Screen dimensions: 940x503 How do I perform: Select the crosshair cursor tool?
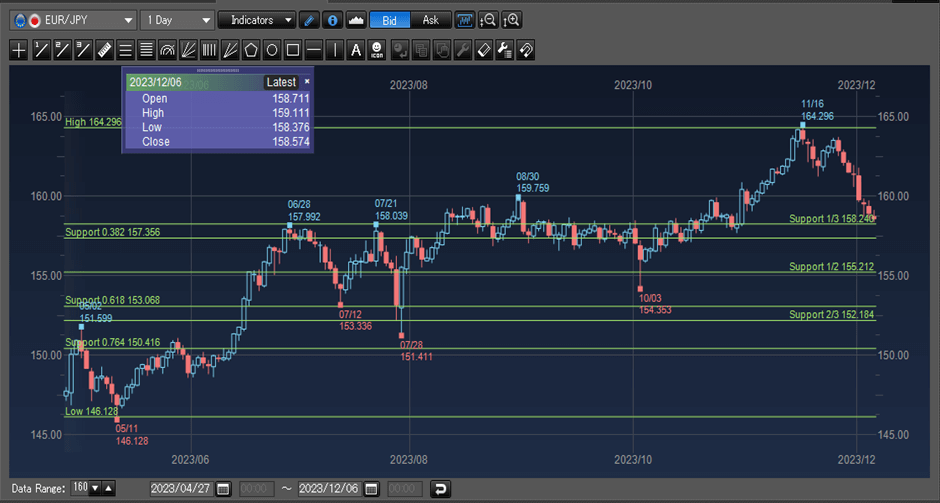click(20, 49)
